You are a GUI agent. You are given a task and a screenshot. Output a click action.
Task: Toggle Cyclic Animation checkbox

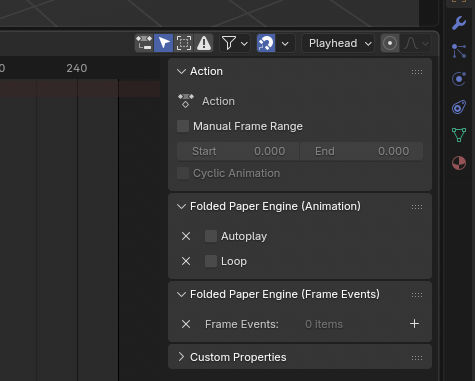[183, 173]
